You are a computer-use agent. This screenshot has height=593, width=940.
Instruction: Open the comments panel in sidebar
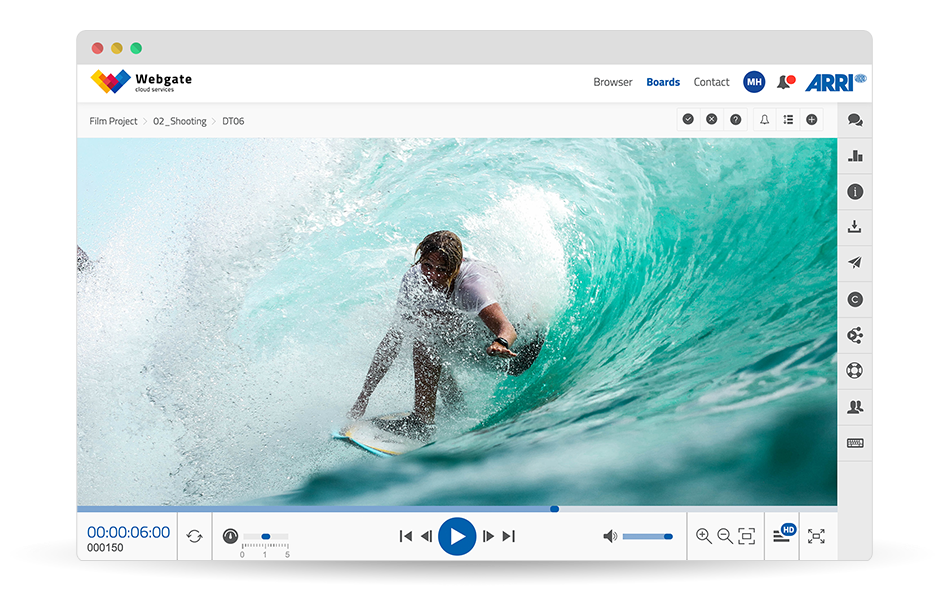(x=854, y=120)
